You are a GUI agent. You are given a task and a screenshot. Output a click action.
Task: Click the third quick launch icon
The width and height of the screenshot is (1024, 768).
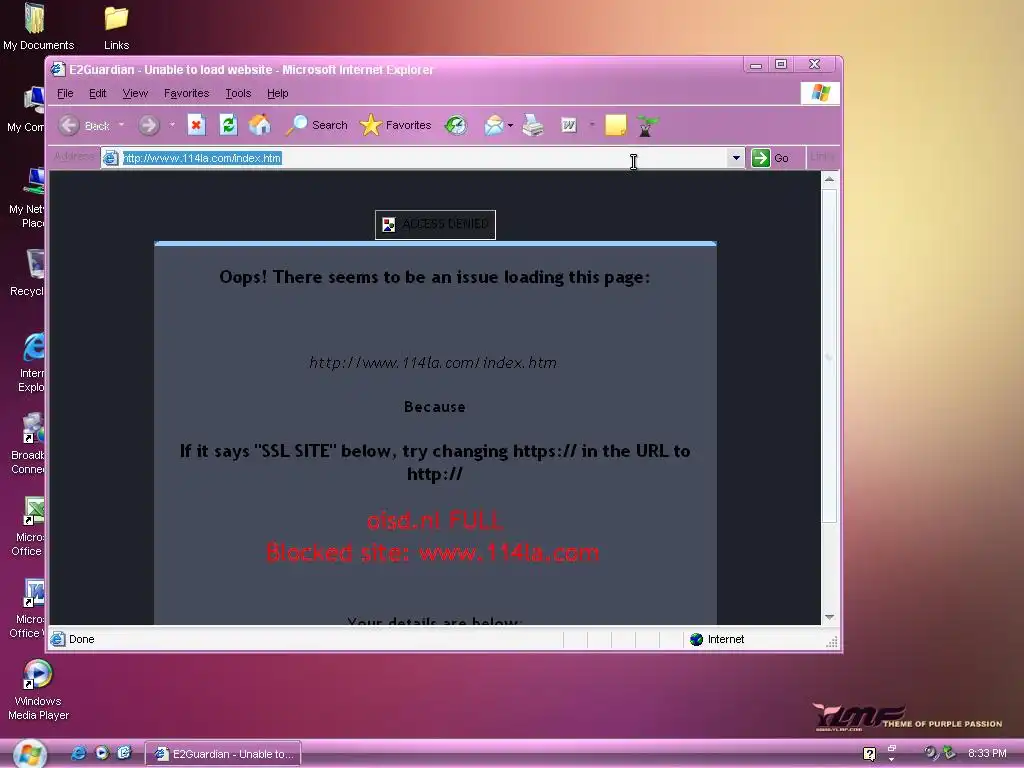pos(124,753)
